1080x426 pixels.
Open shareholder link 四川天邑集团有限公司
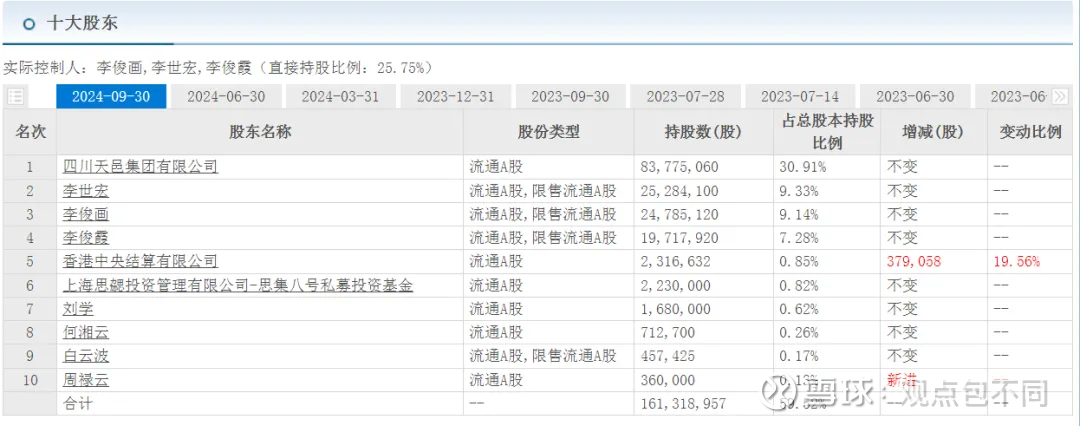141,167
